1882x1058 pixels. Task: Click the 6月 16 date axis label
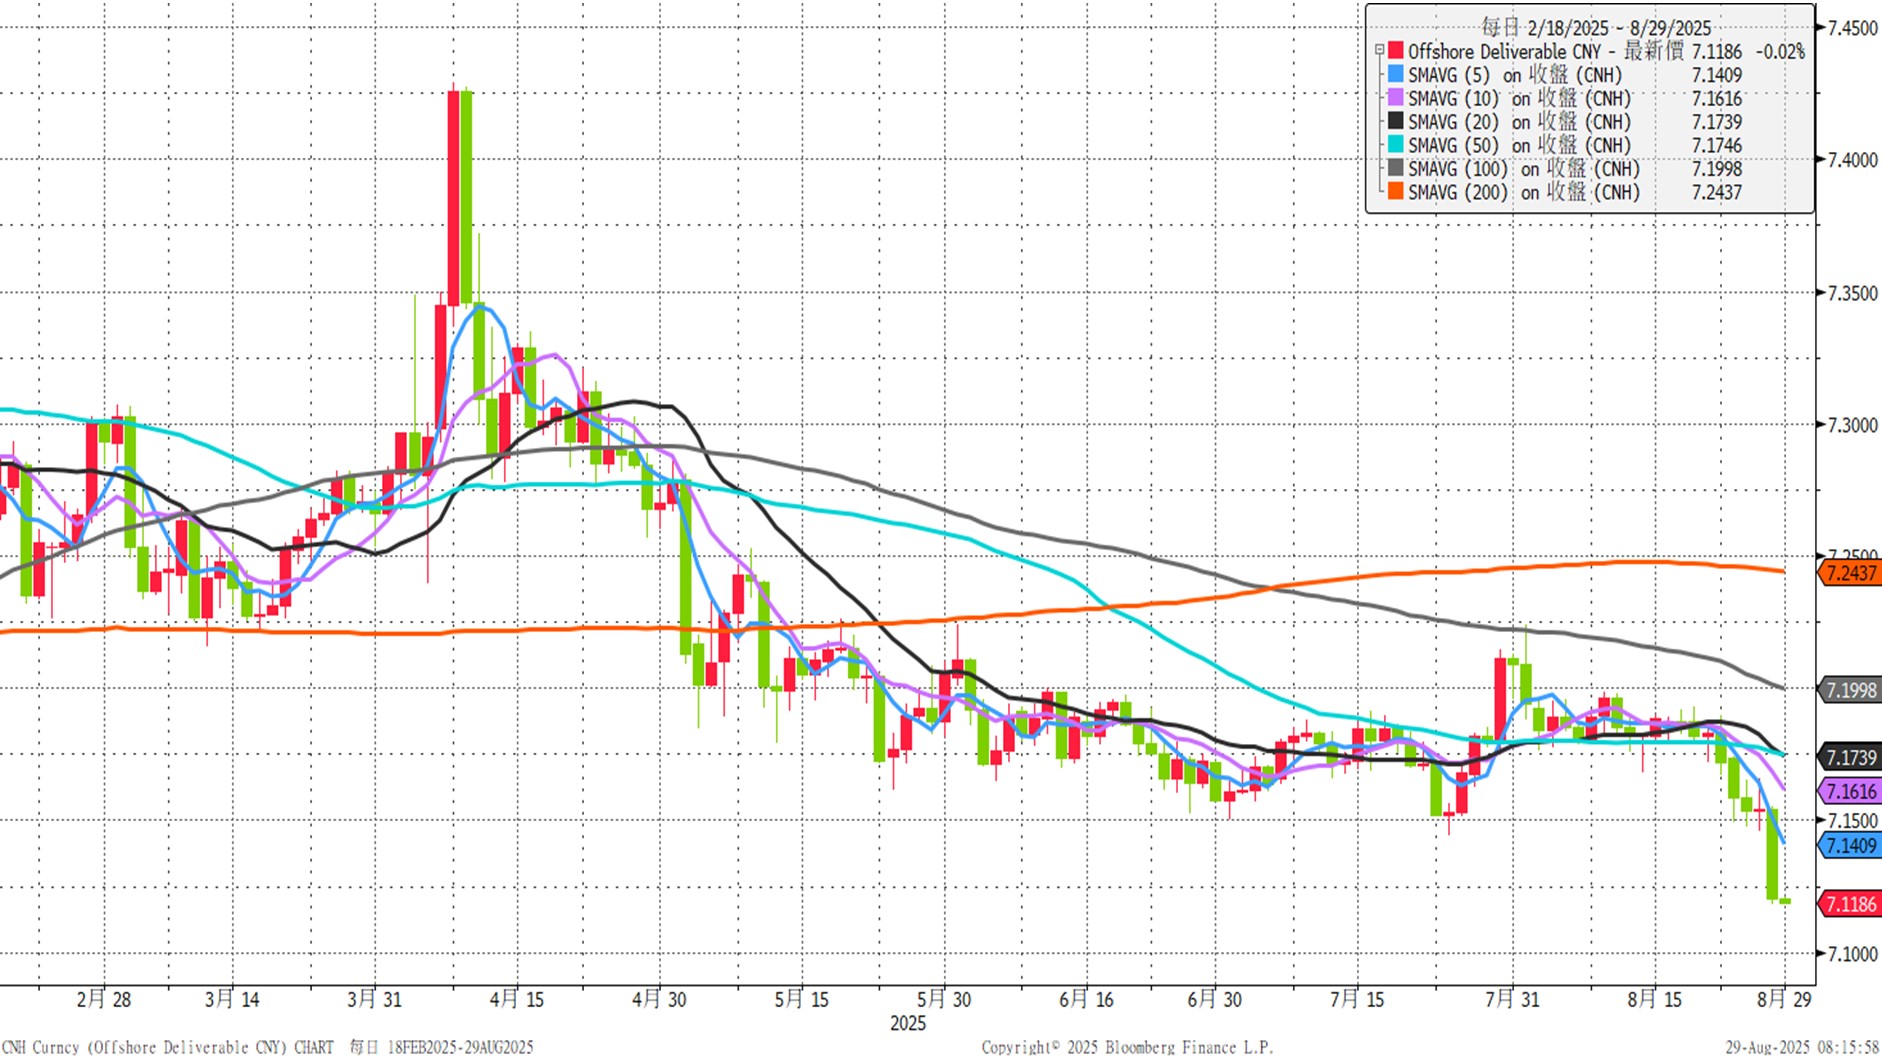1086,999
